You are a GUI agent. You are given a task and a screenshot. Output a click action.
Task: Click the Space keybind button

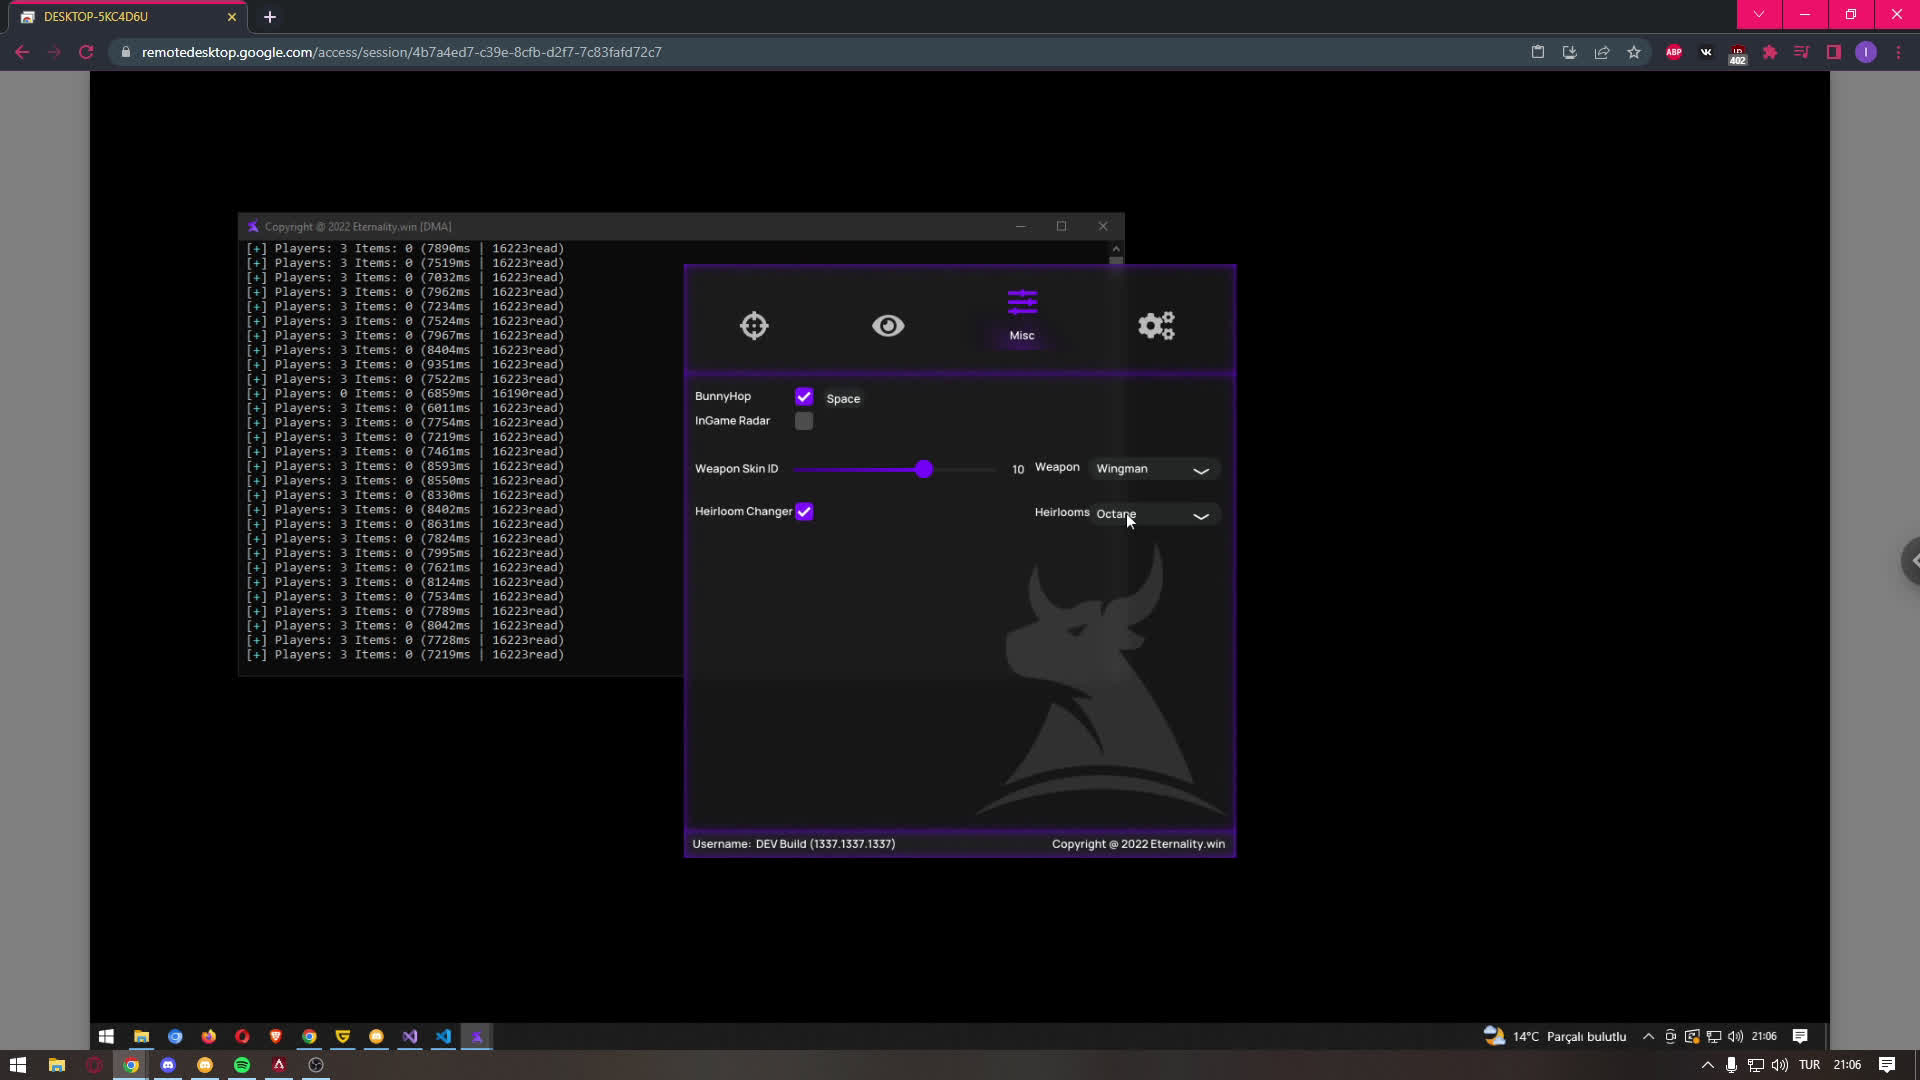[843, 399]
